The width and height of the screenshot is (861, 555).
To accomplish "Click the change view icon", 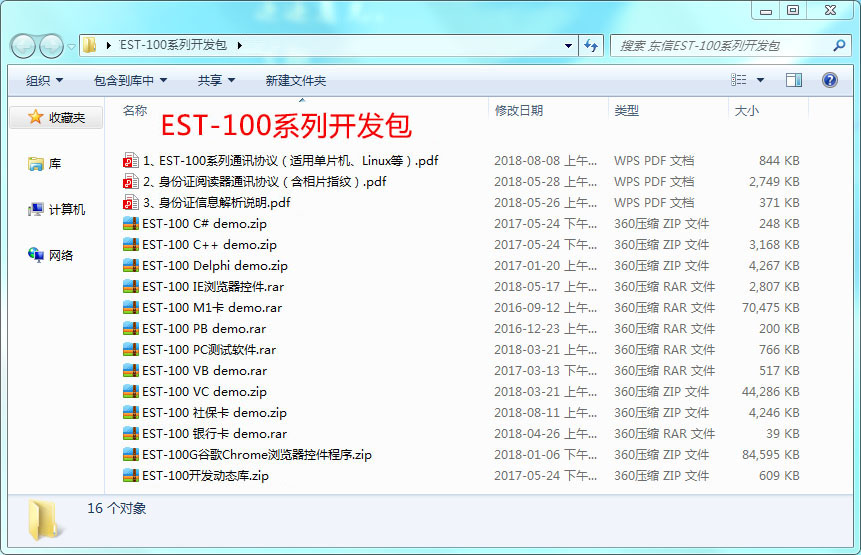I will [x=739, y=80].
